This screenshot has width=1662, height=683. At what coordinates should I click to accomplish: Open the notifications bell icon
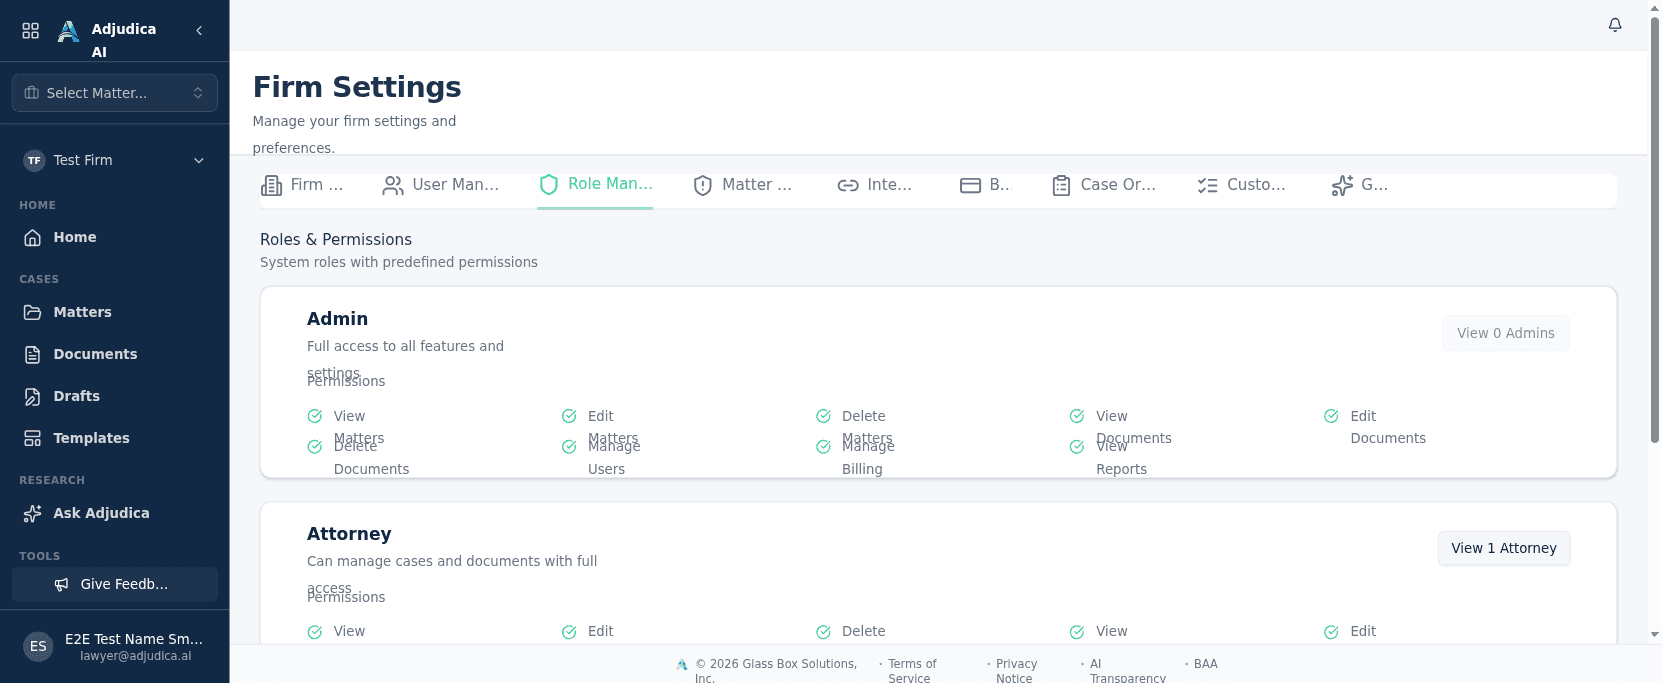[x=1615, y=25]
